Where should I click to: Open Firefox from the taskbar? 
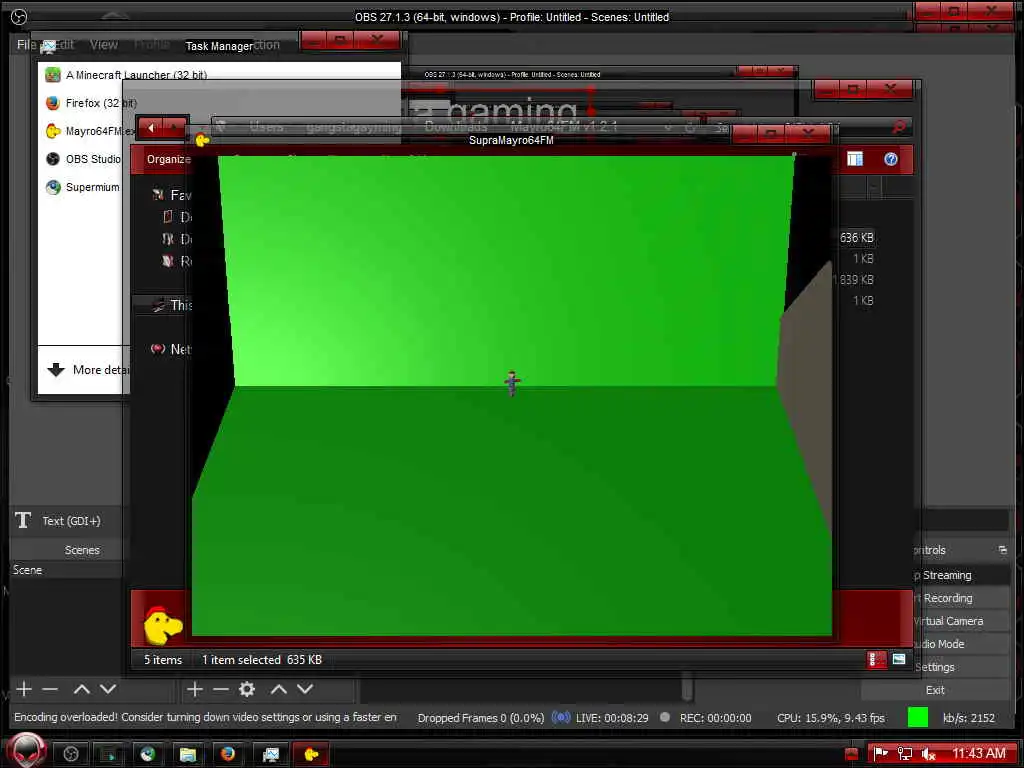(228, 754)
